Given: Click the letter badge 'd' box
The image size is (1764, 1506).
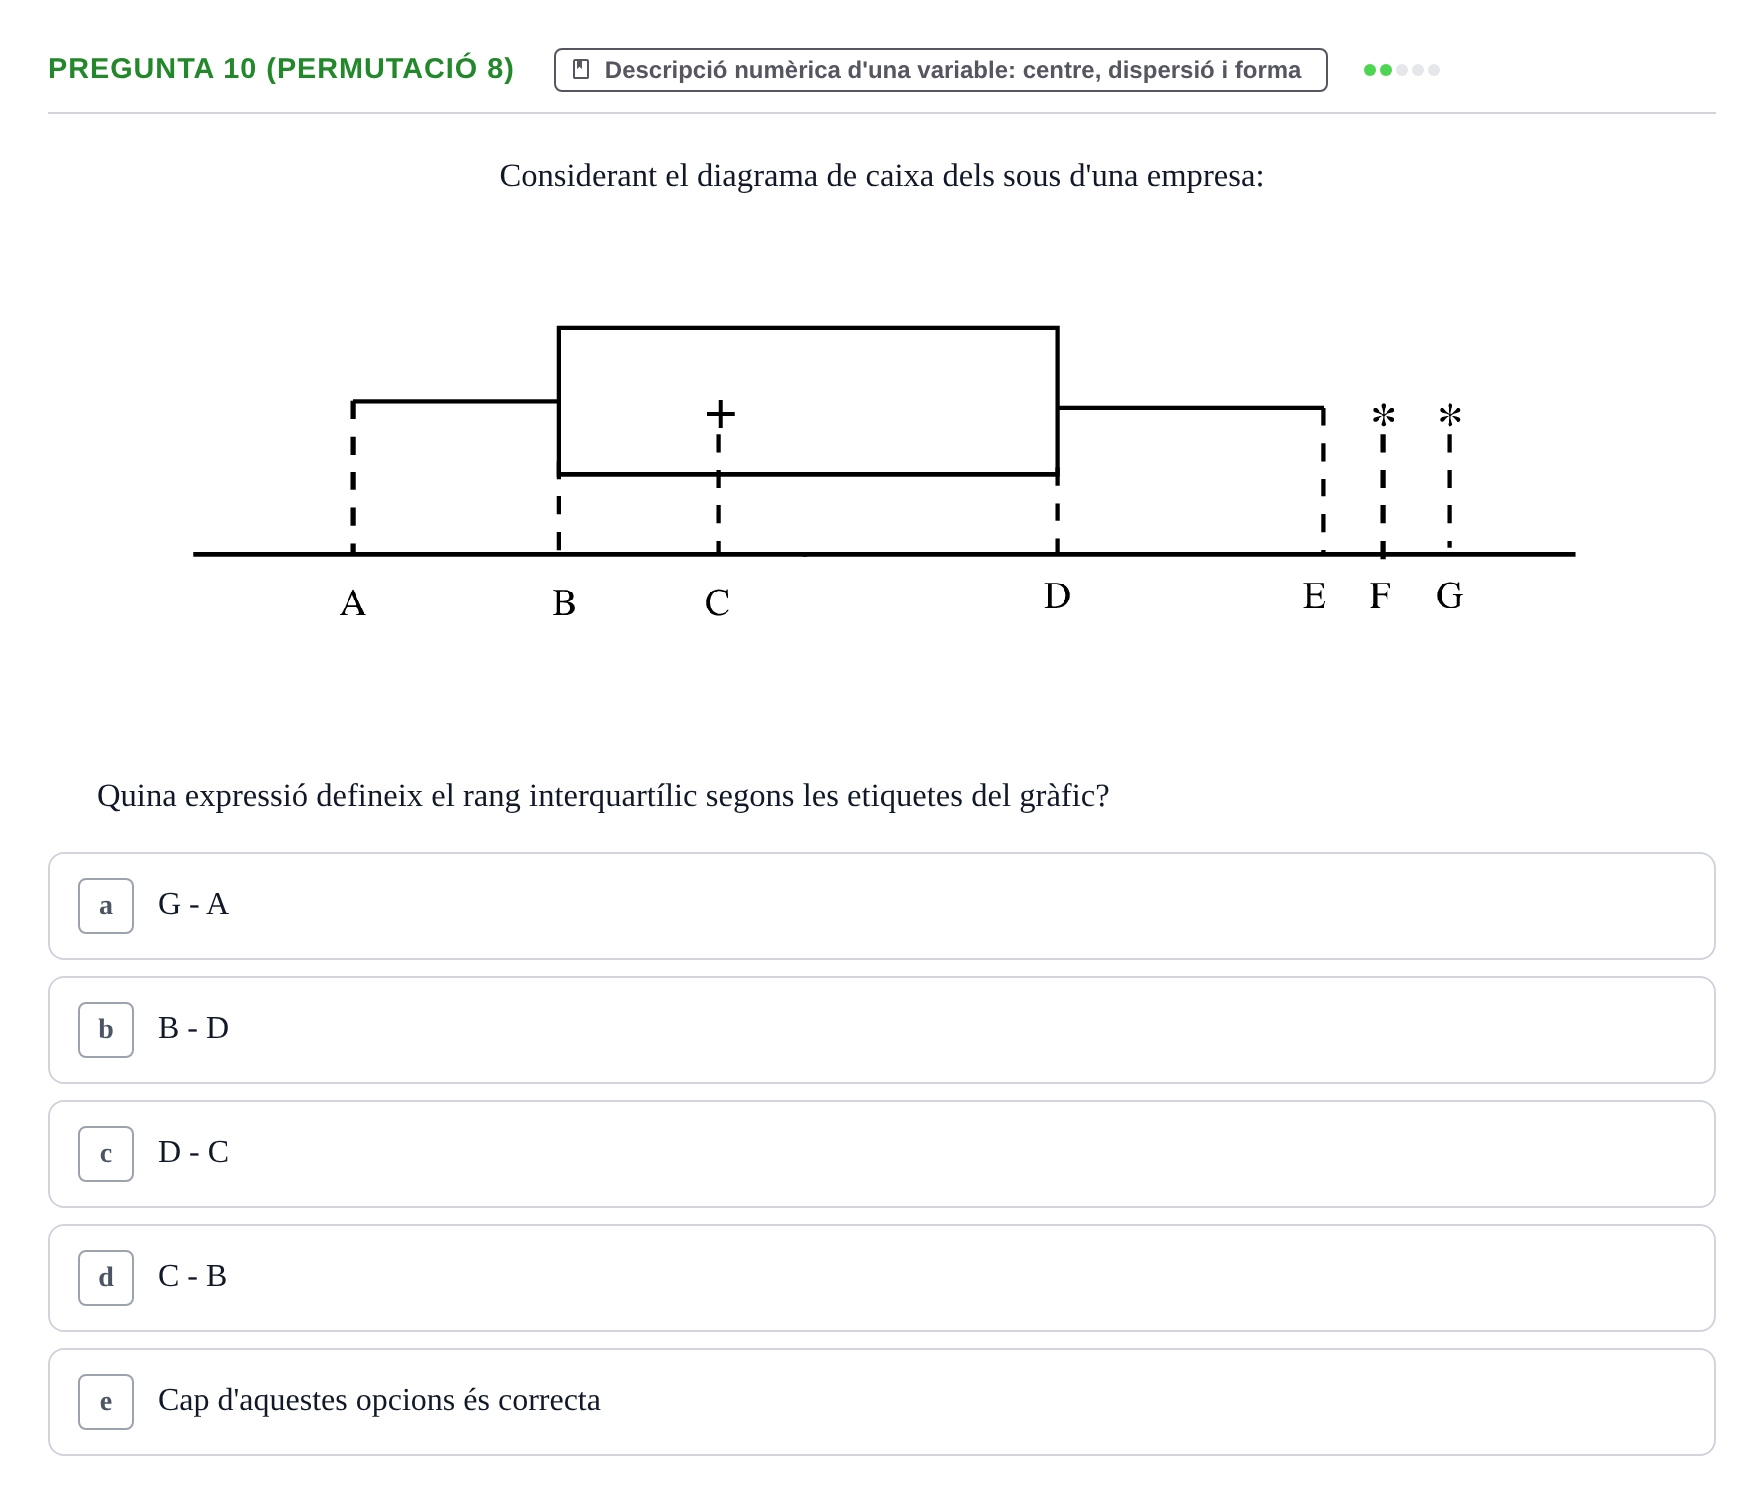Looking at the screenshot, I should 106,1278.
